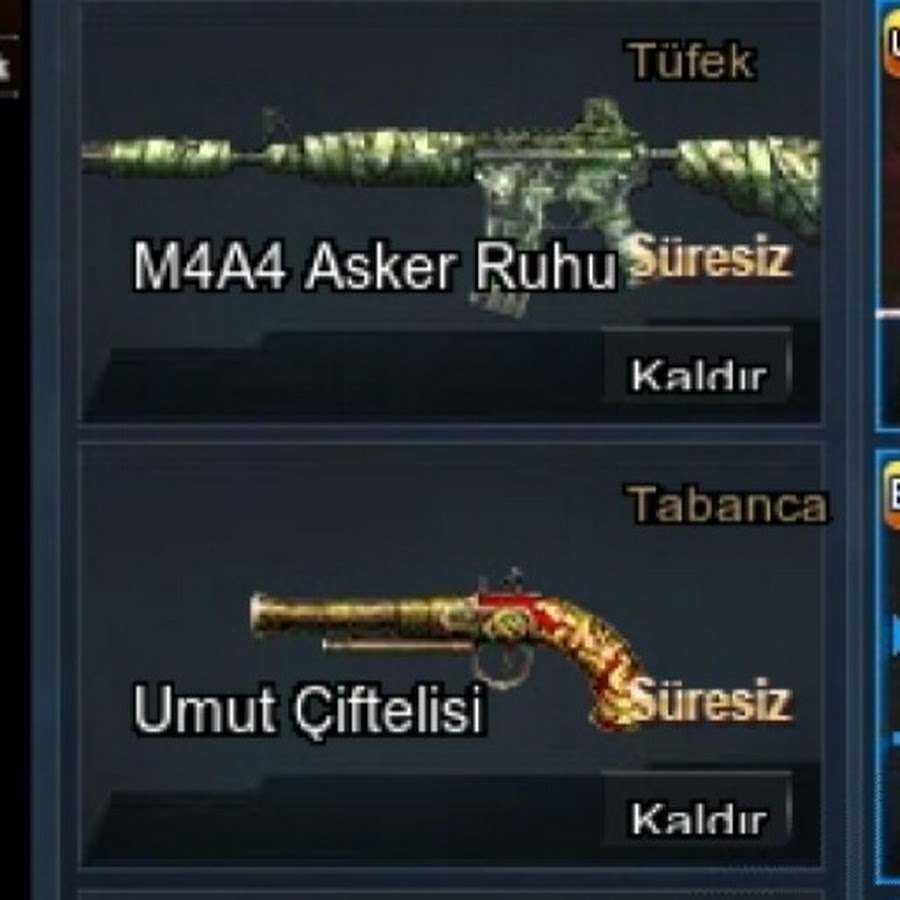
Task: Remove the M4A4 Asker Ruhu with Kaldır
Action: (698, 376)
